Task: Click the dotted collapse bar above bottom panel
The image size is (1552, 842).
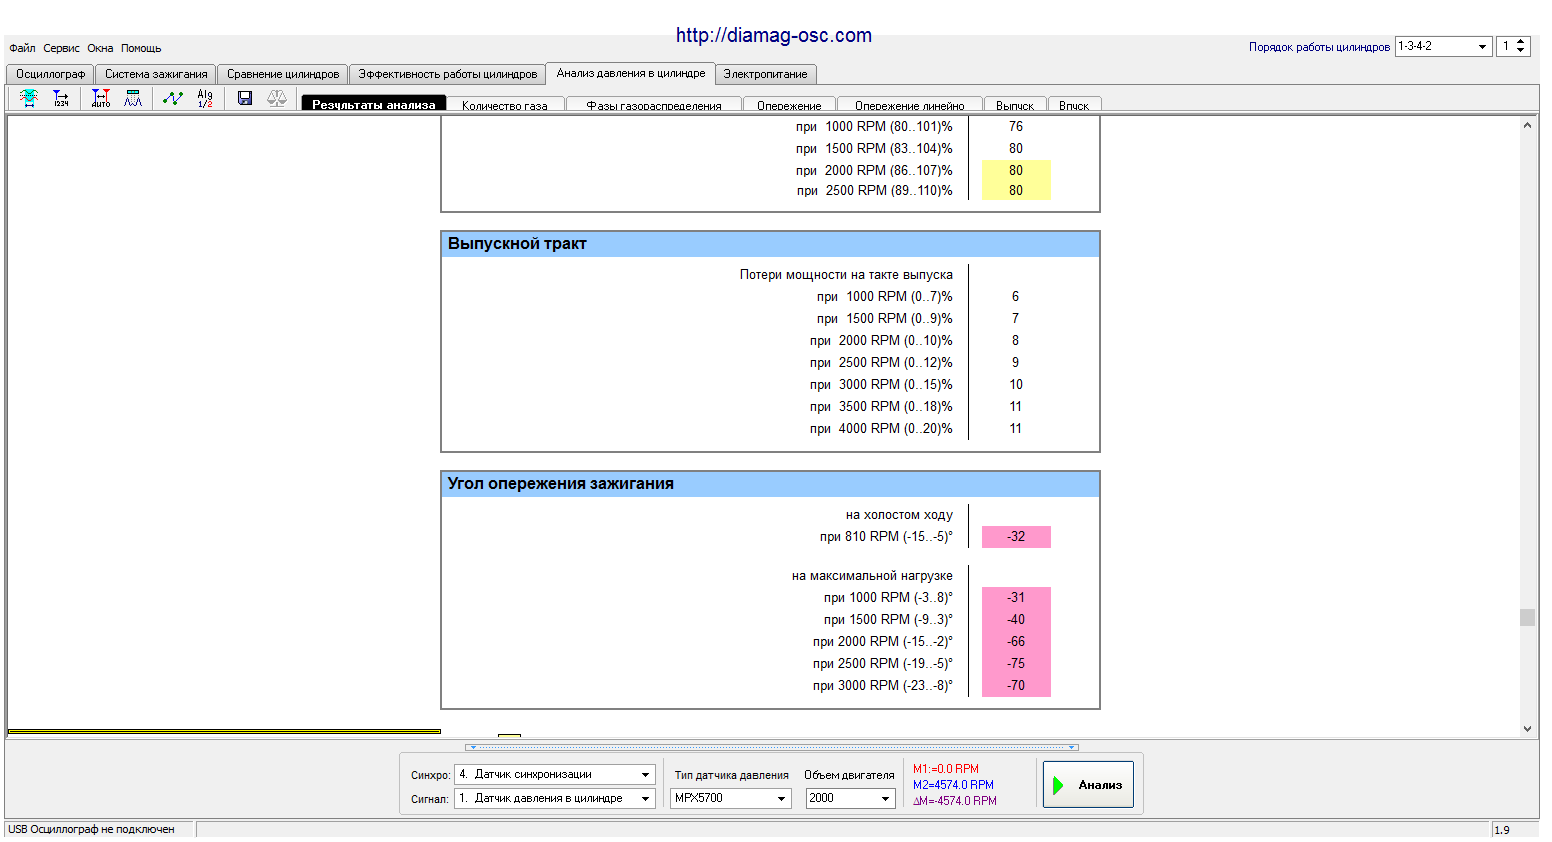Action: (x=772, y=747)
